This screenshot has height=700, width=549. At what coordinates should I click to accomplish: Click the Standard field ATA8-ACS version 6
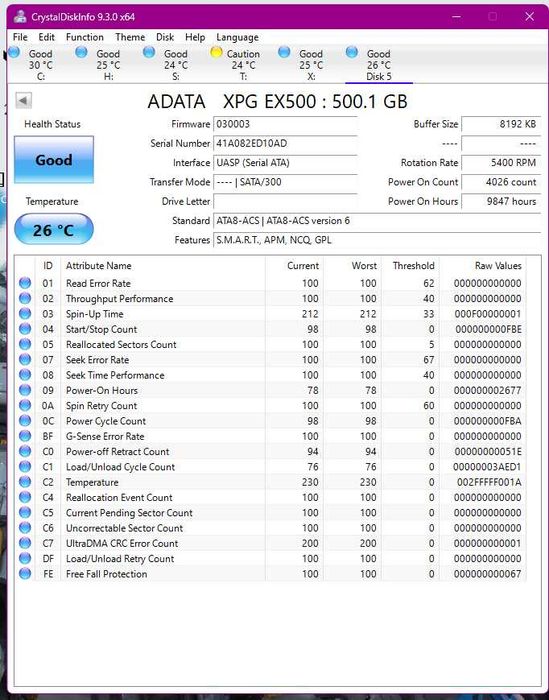coord(377,221)
